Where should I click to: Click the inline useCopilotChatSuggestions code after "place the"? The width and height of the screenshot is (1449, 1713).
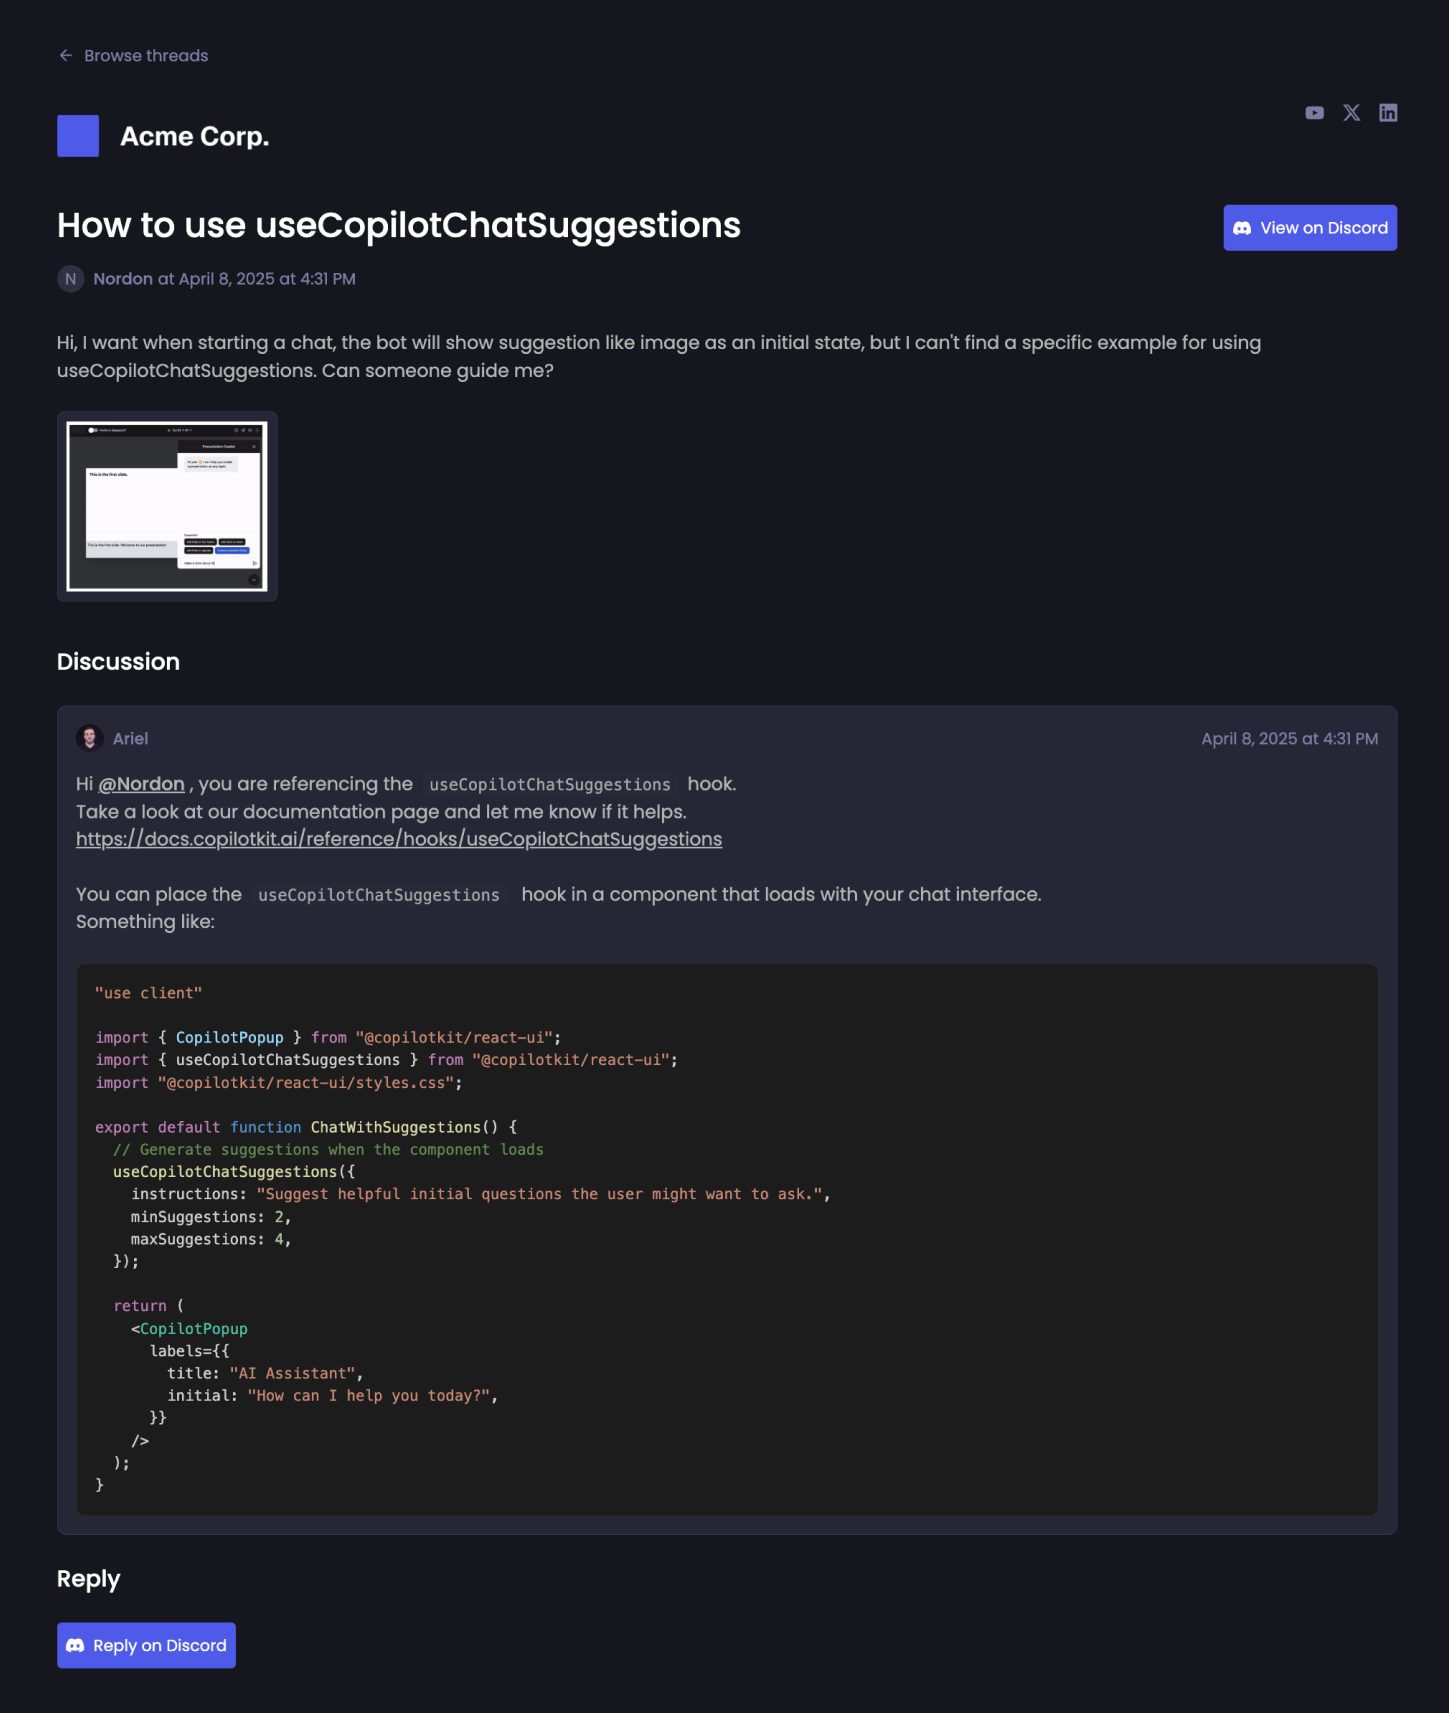379,895
